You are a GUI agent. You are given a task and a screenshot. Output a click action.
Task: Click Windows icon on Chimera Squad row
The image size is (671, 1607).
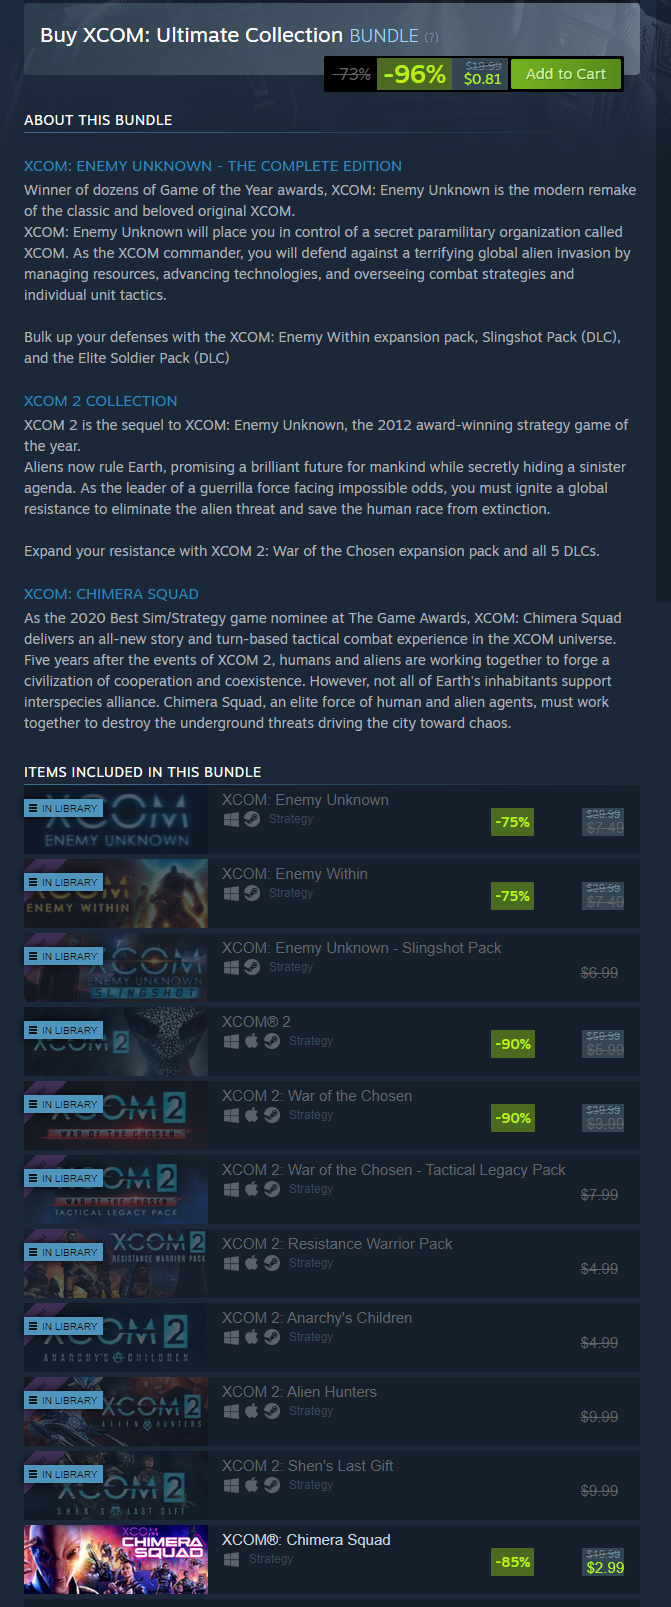pos(231,1559)
